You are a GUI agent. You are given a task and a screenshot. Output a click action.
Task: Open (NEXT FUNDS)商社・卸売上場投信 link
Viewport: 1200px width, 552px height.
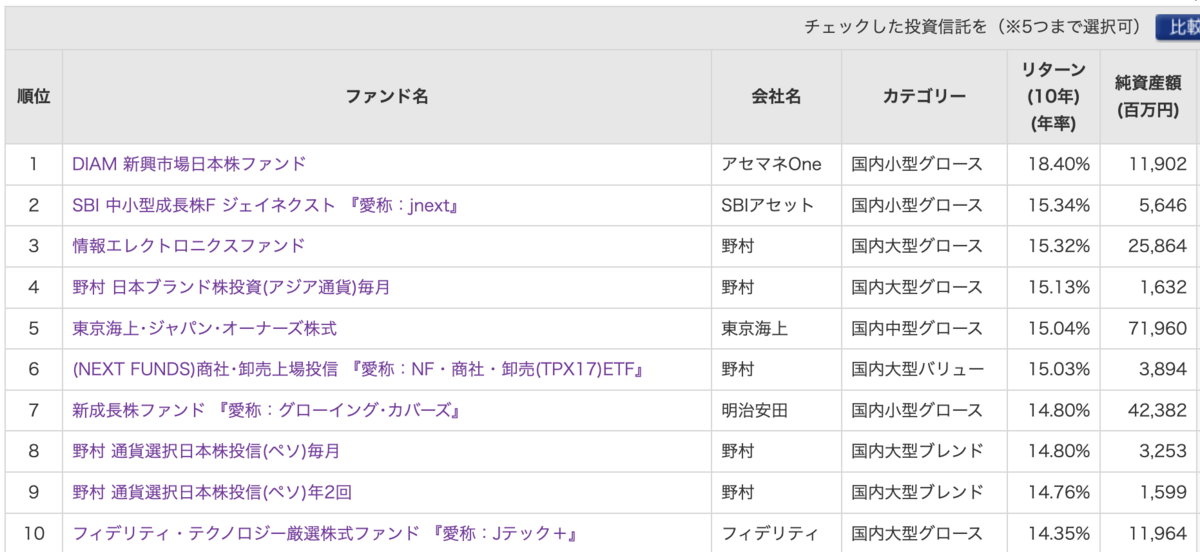click(x=357, y=369)
